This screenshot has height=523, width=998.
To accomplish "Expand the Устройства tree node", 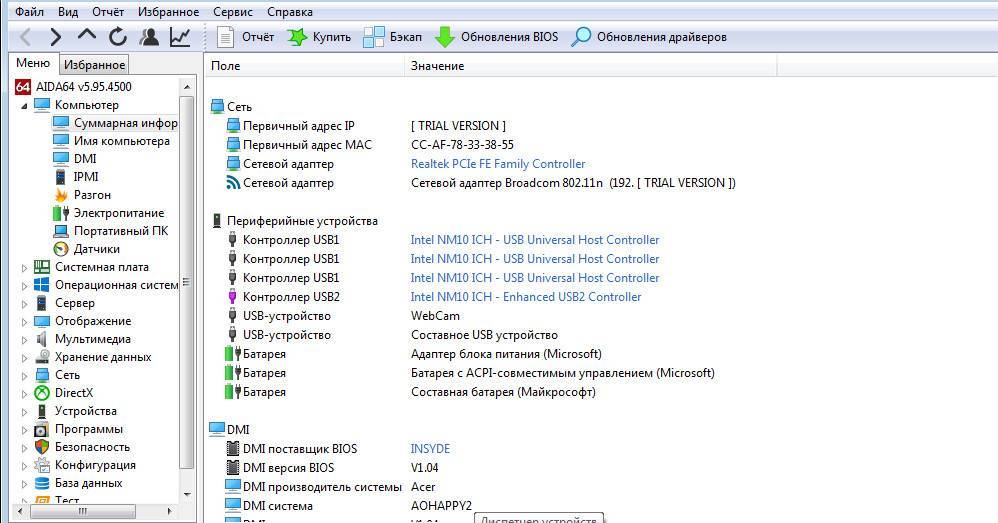I will [x=24, y=412].
